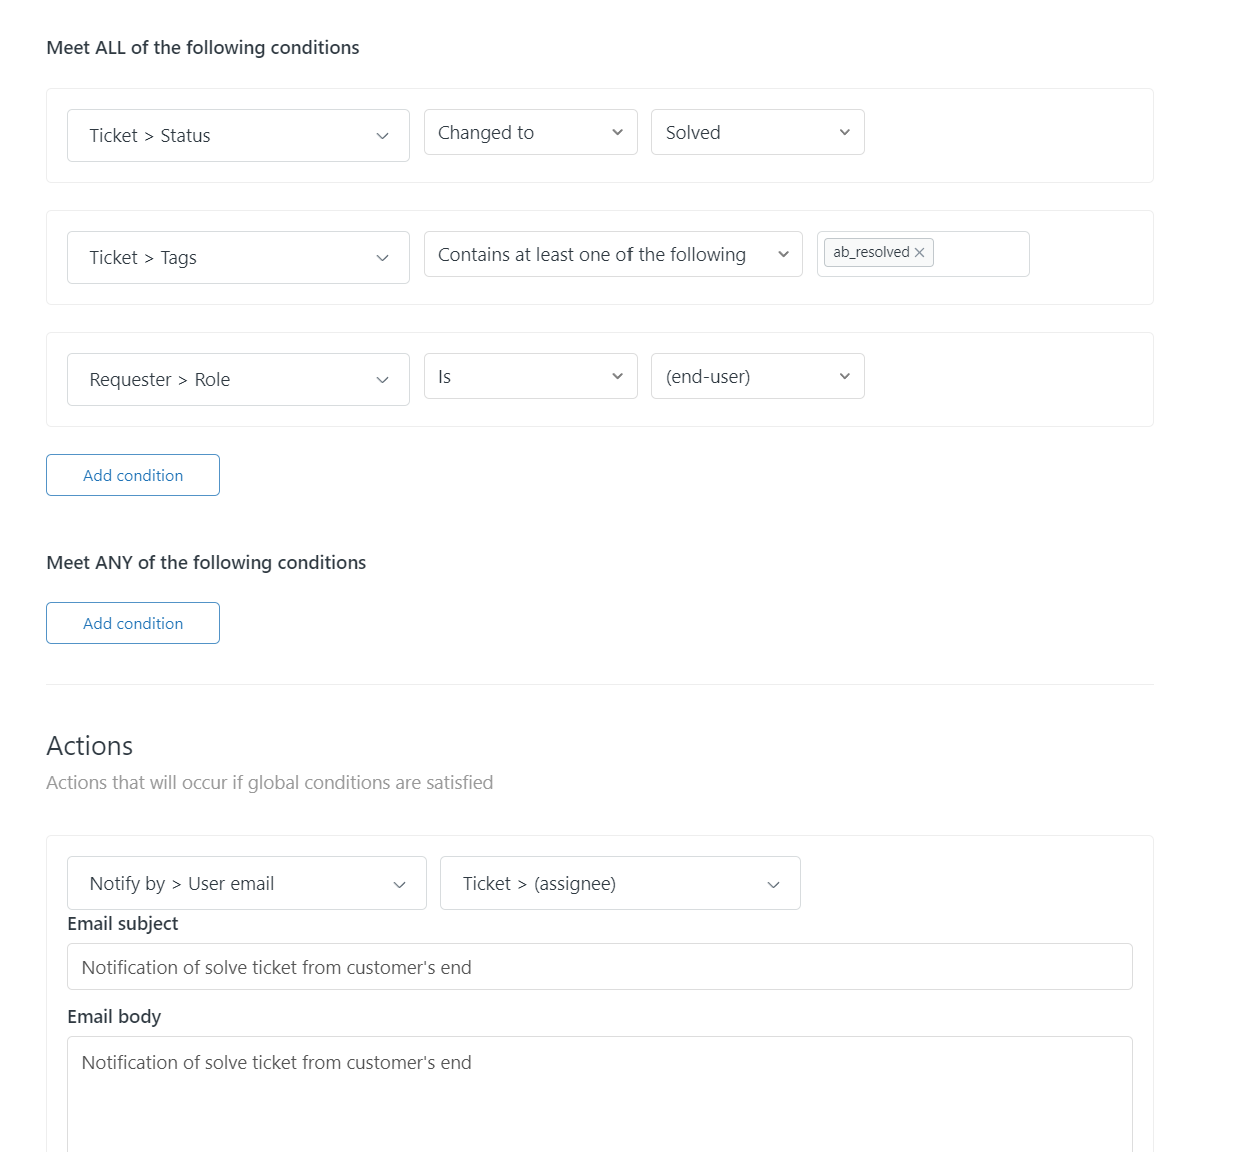Add condition under Meet ANY section

[133, 624]
